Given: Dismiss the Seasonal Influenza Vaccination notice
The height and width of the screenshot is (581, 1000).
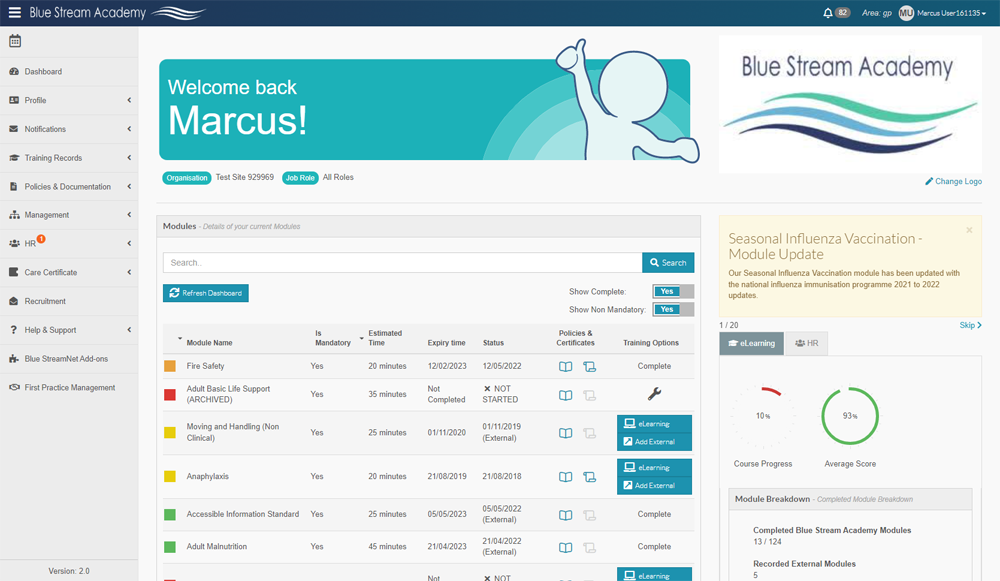Looking at the screenshot, I should (x=968, y=230).
